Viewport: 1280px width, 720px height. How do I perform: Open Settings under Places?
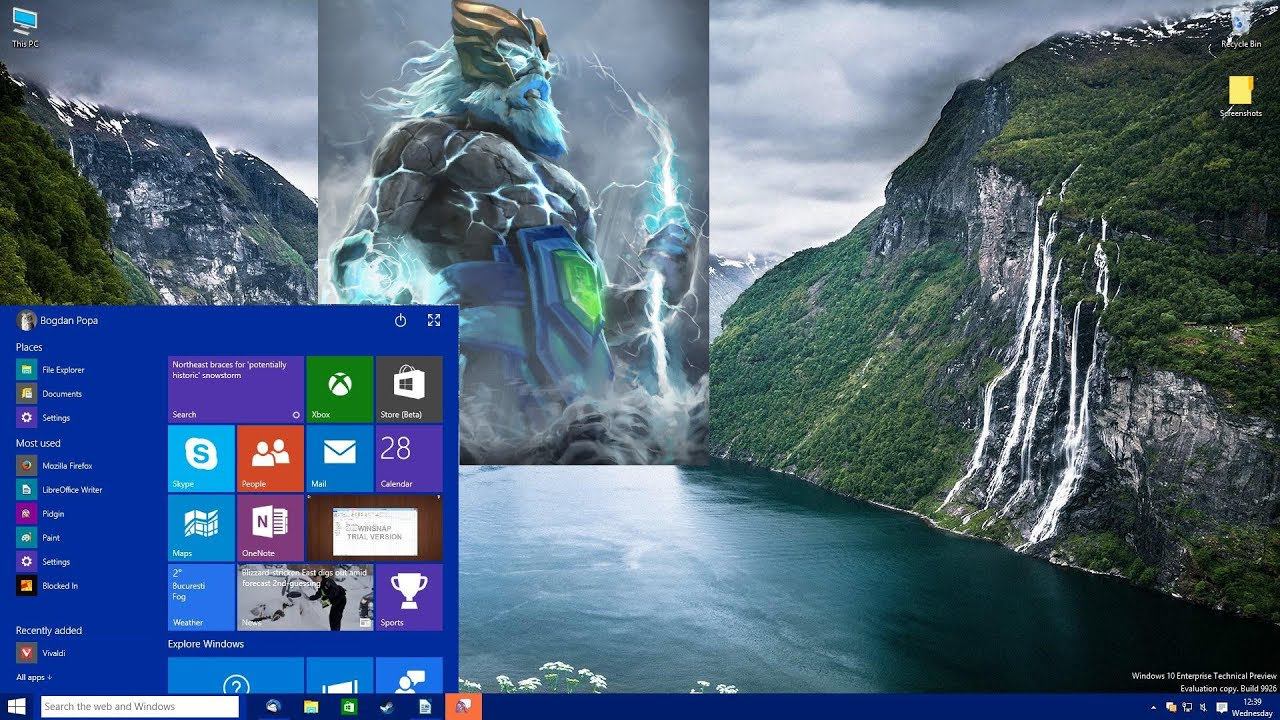[44, 418]
